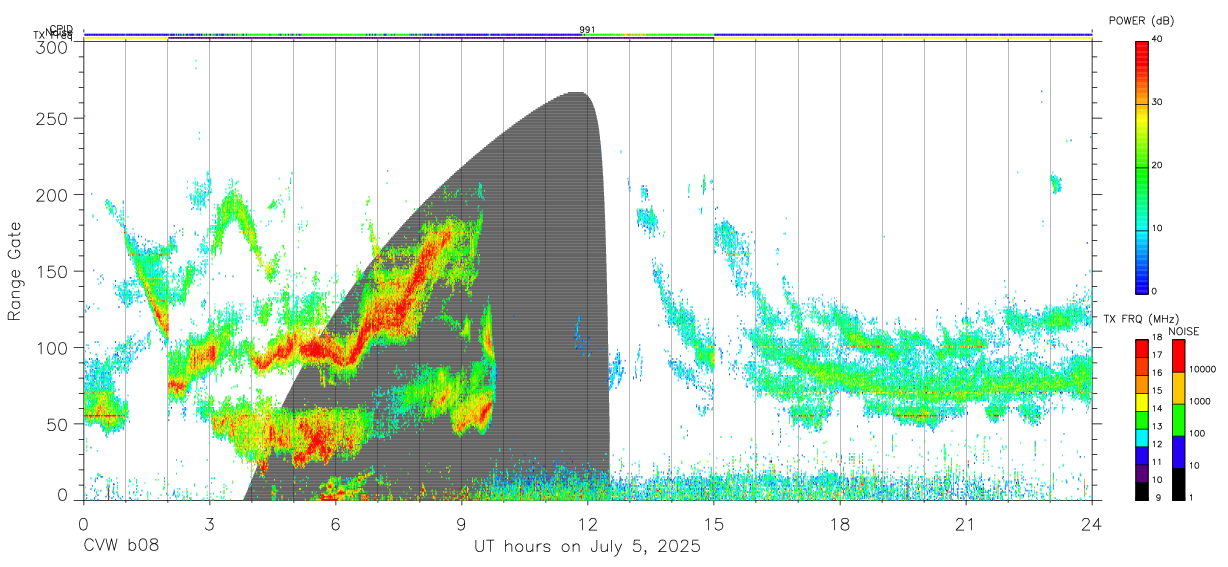Click the 20 label on power scale

[x=1158, y=165]
